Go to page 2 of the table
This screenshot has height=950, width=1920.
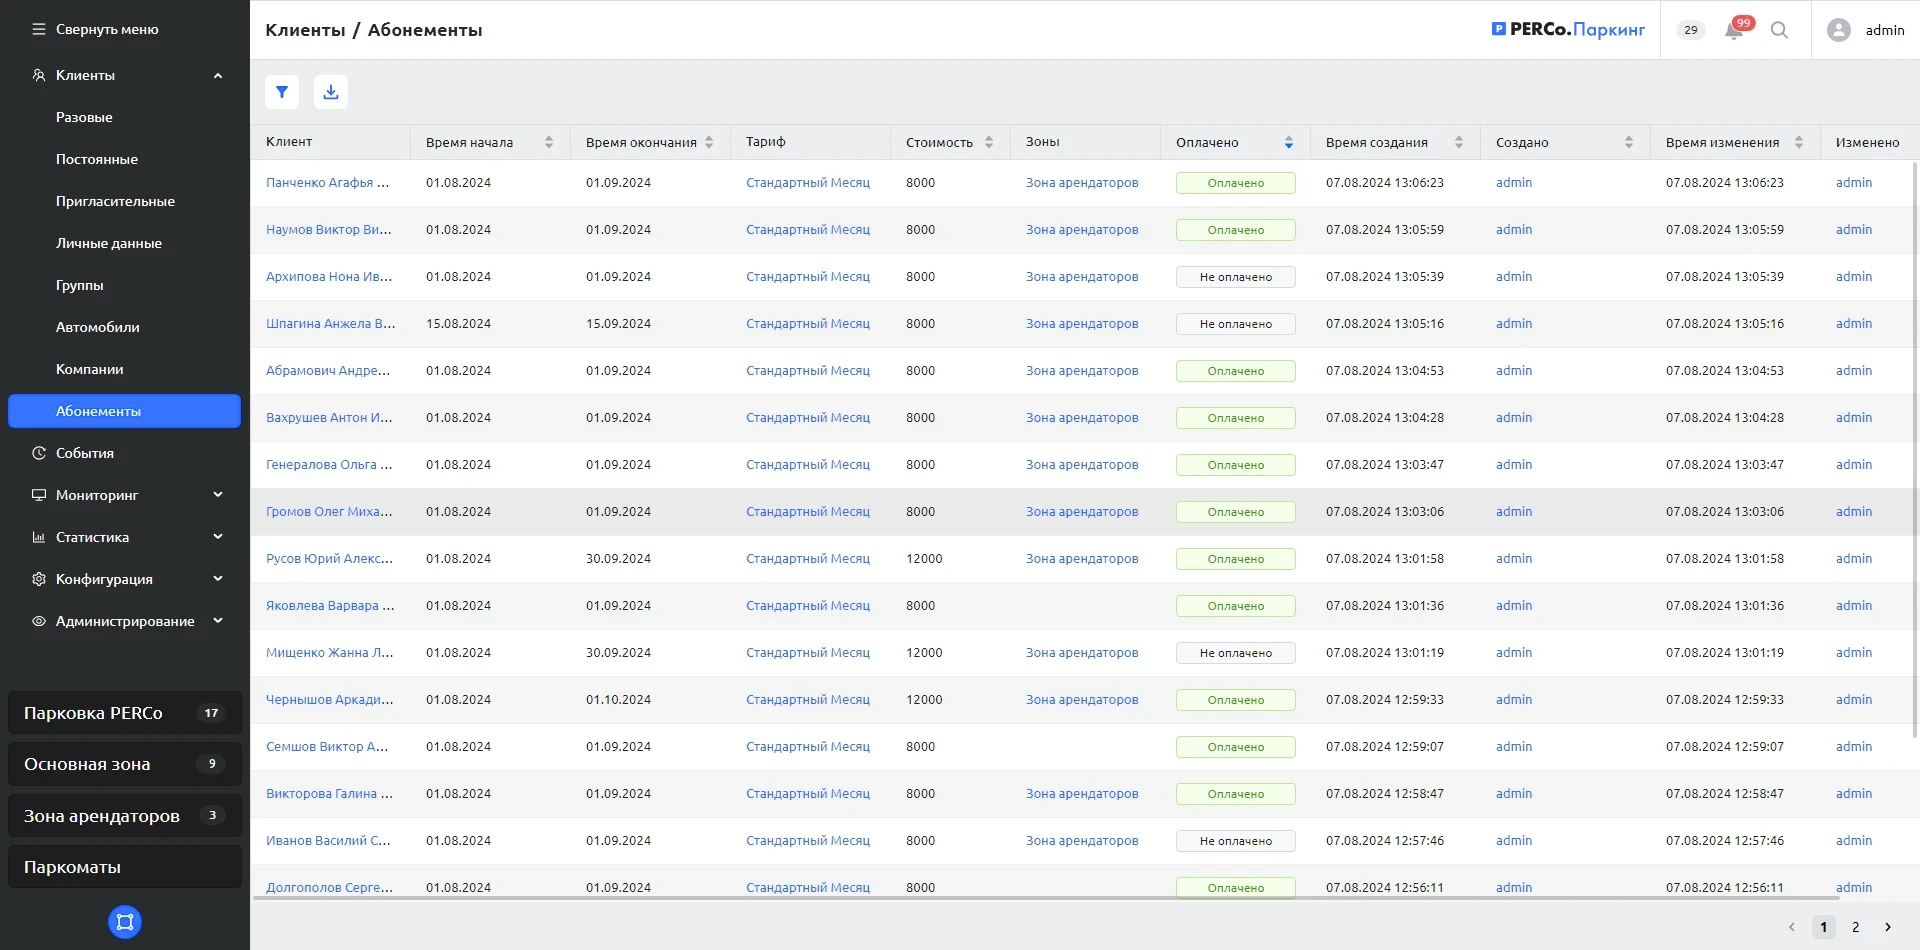tap(1855, 927)
